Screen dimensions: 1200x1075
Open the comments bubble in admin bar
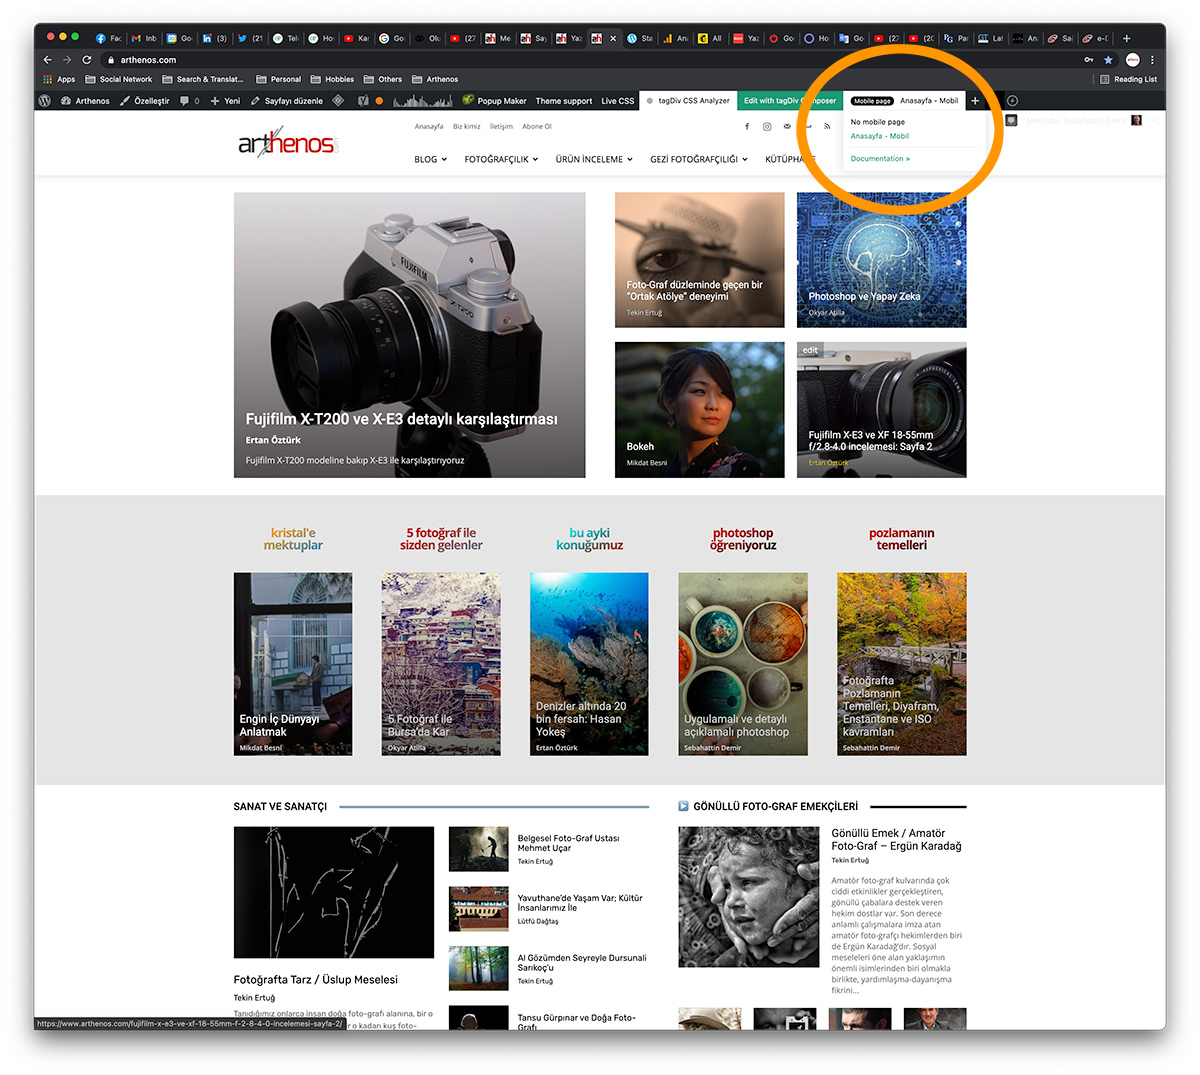[190, 101]
